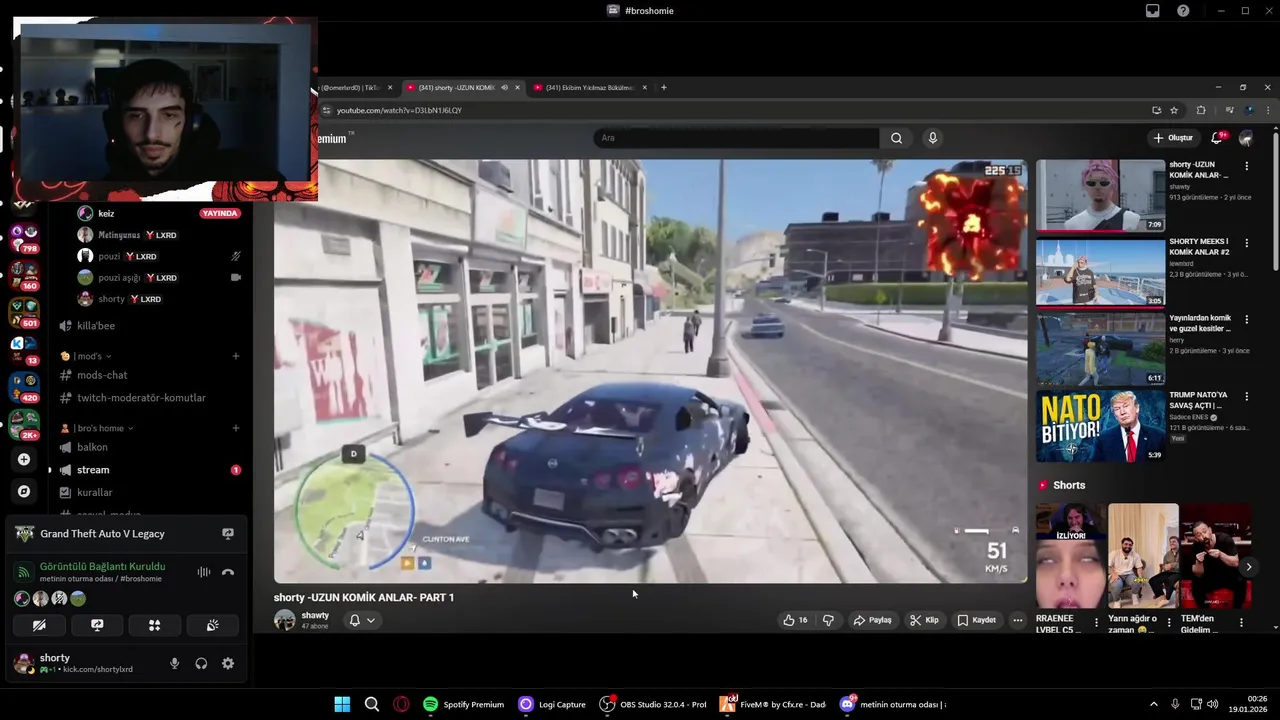Image resolution: width=1280 pixels, height=720 pixels.
Task: Show hidden system tray icons chevron
Action: [1153, 704]
